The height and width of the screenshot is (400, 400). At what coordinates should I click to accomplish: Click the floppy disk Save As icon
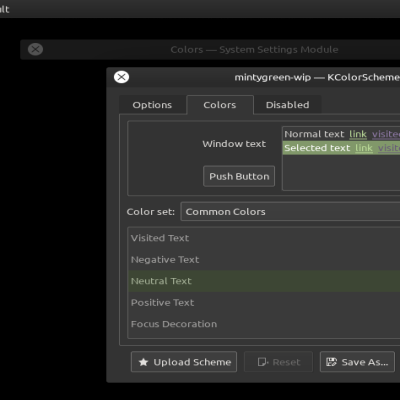(x=331, y=362)
